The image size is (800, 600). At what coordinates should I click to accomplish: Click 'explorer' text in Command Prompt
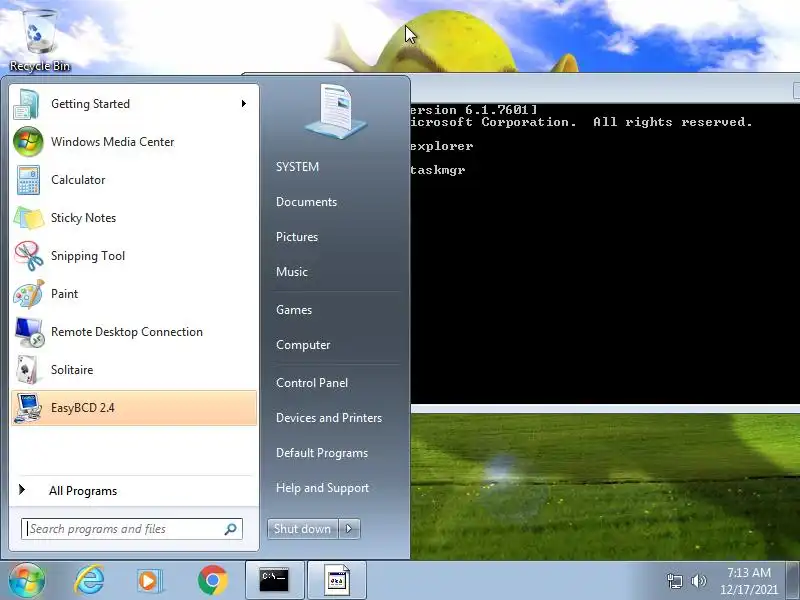click(x=442, y=146)
